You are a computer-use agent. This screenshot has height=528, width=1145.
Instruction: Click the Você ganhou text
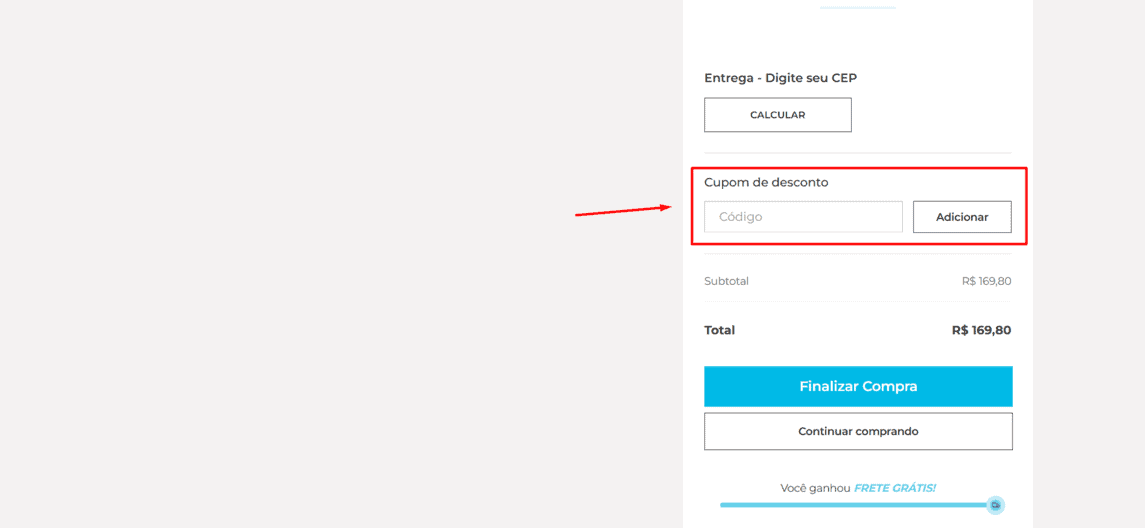tap(816, 487)
